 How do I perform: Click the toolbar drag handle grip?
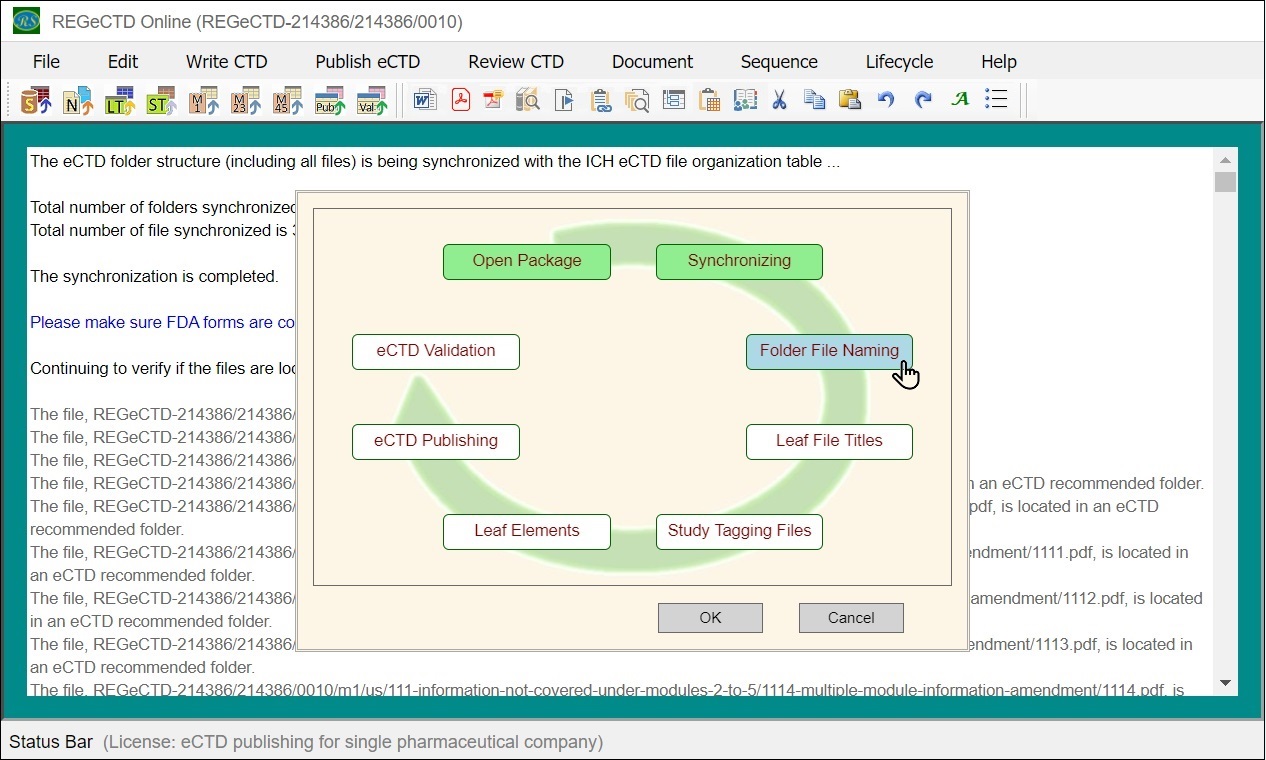(11, 100)
